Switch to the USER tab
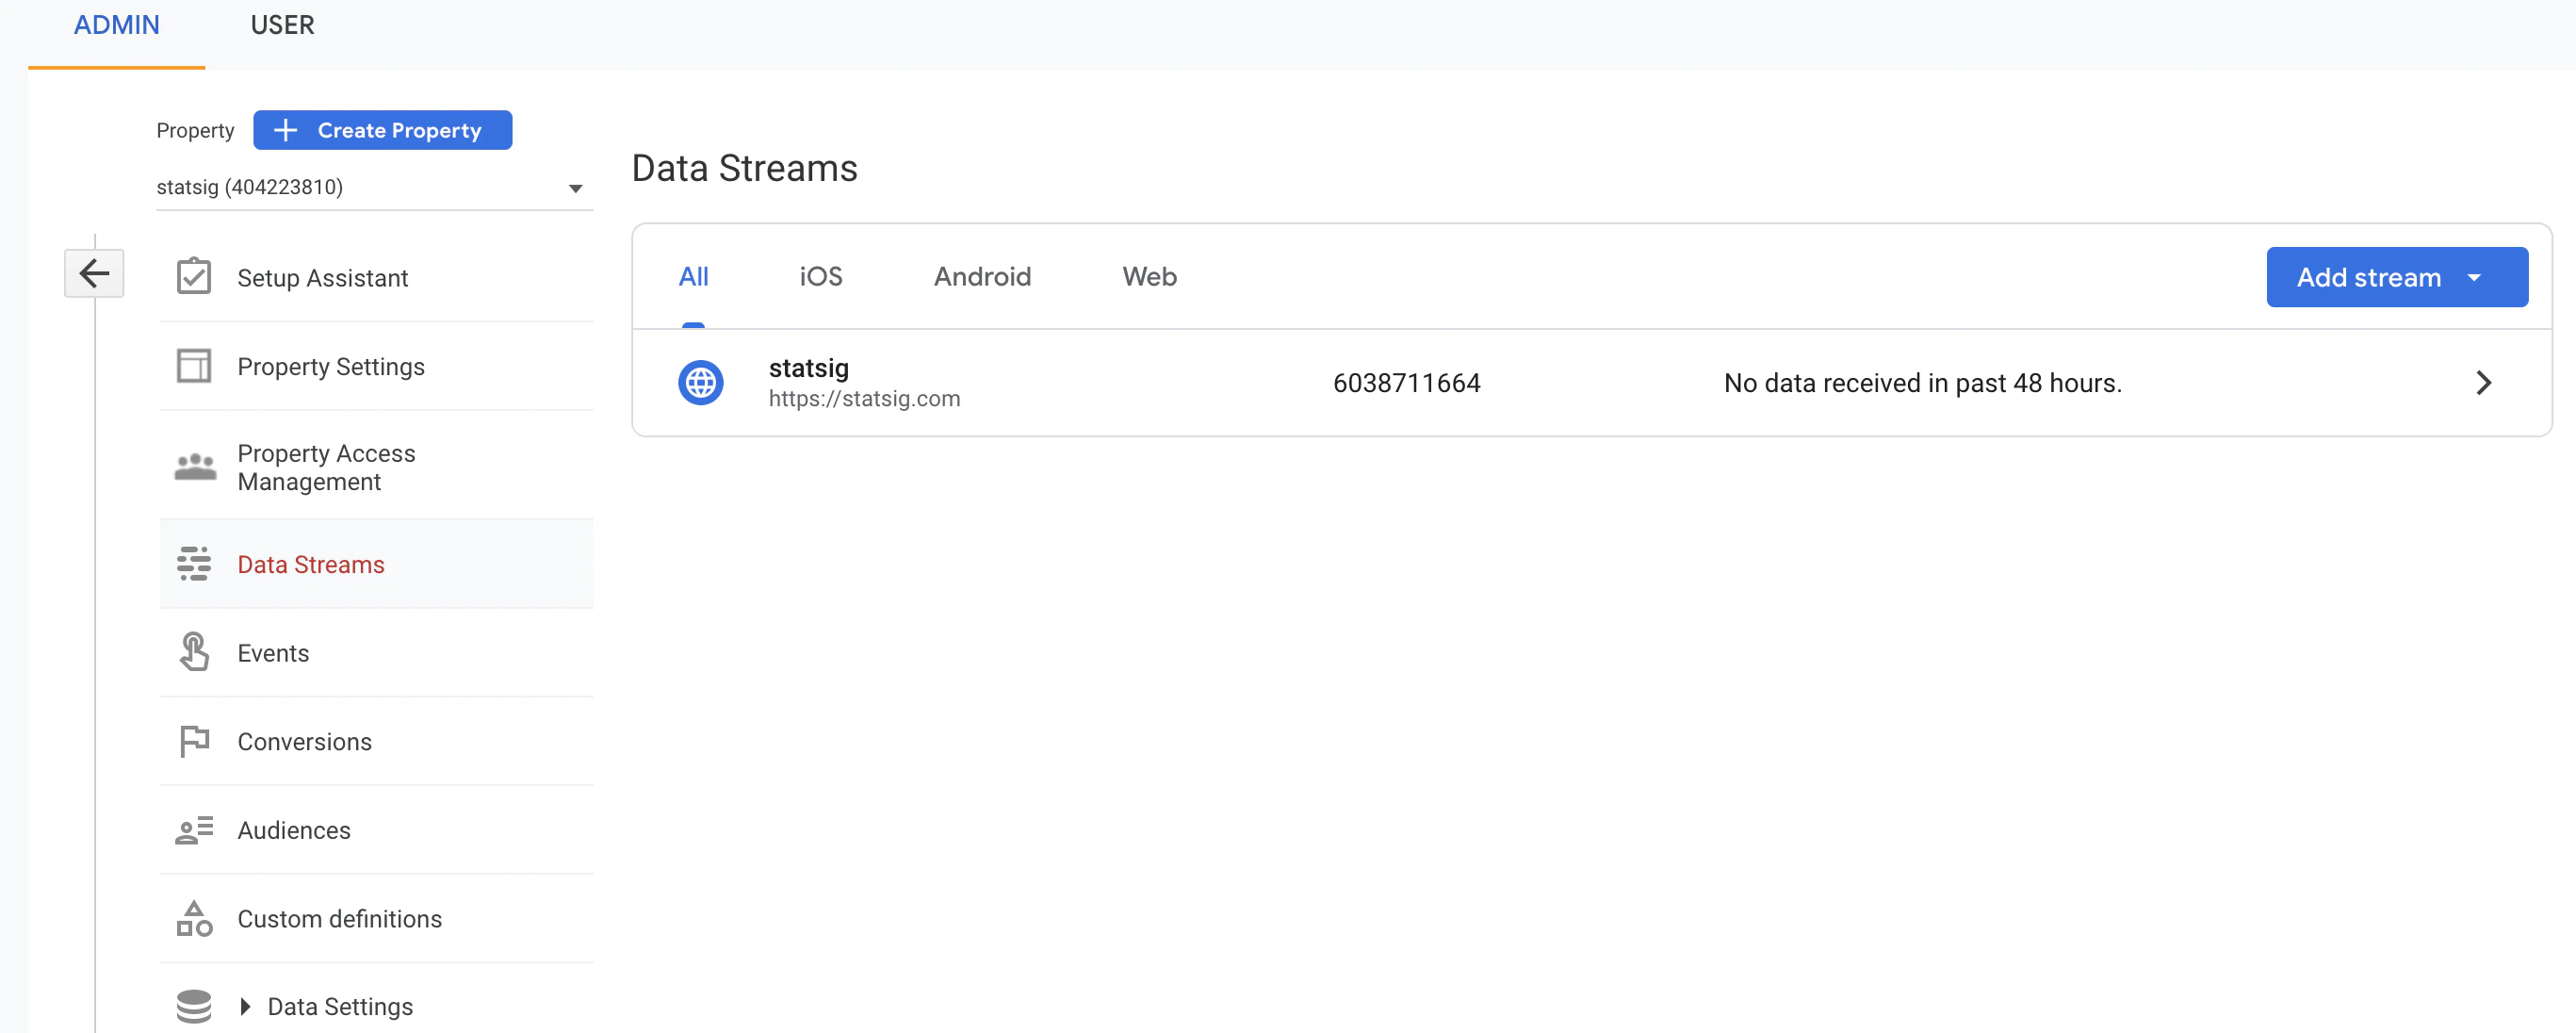Viewport: 2576px width, 1033px height. click(282, 25)
